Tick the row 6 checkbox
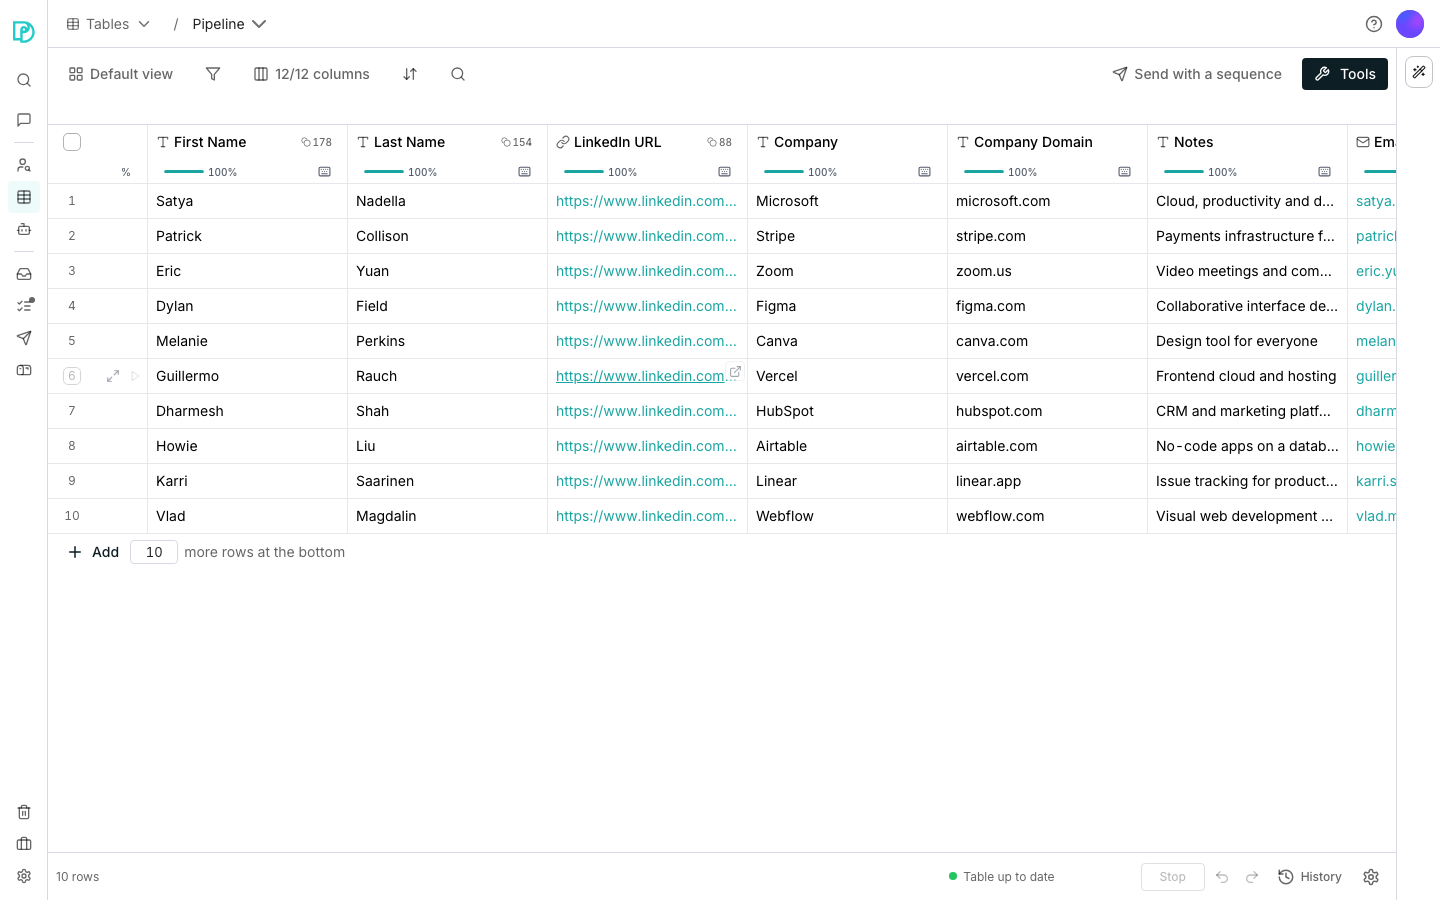The image size is (1440, 900). [x=72, y=376]
